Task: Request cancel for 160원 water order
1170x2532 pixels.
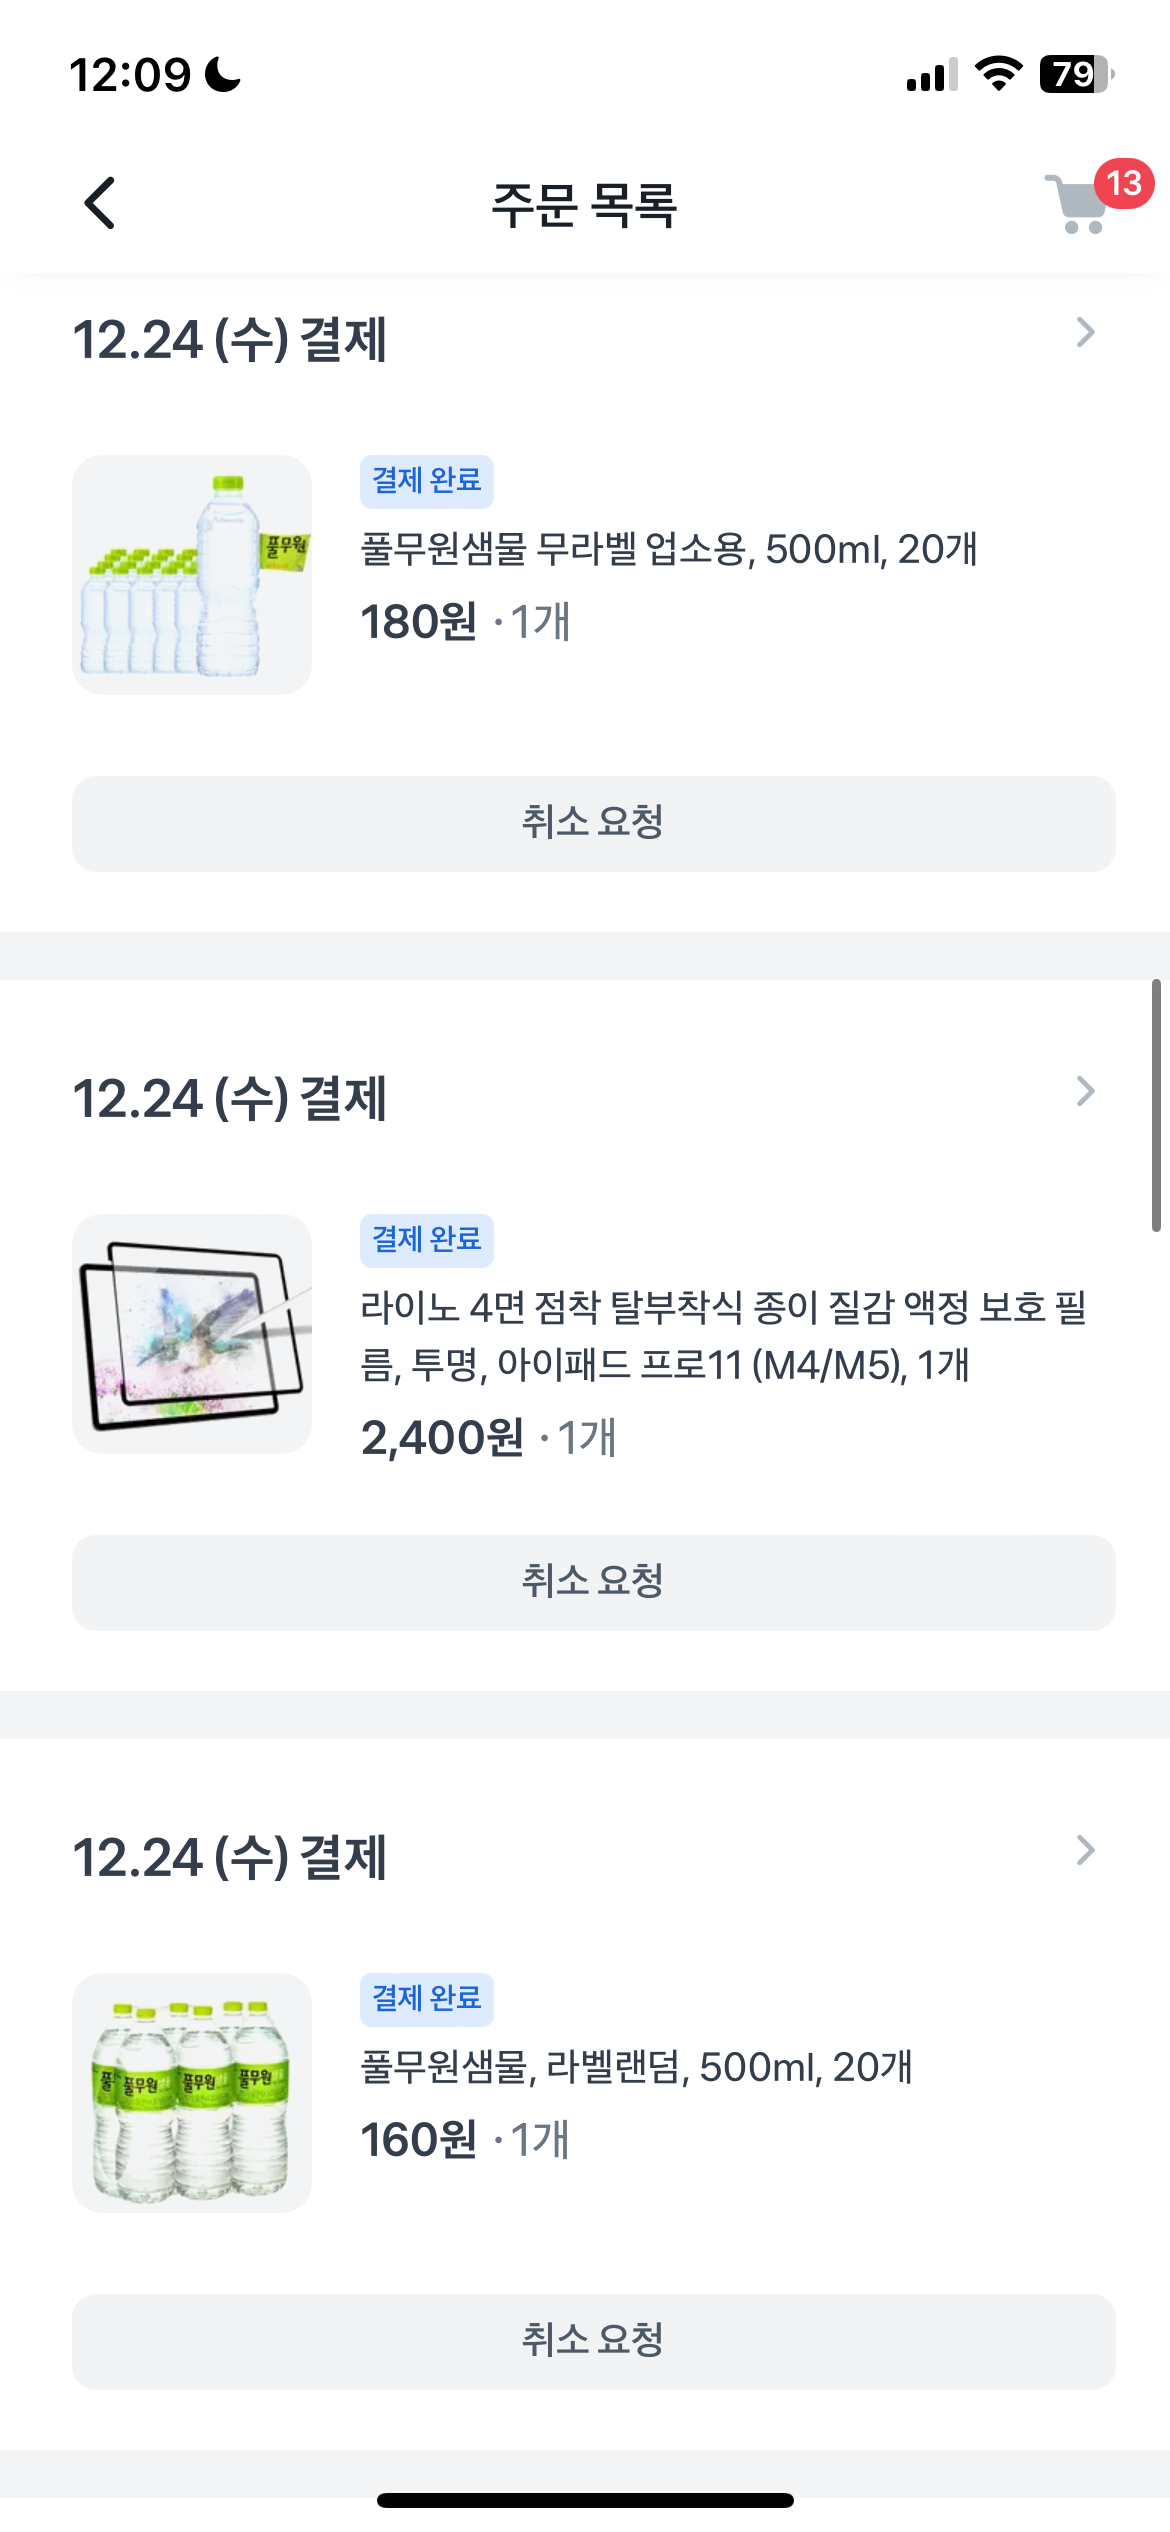Action: (593, 2342)
